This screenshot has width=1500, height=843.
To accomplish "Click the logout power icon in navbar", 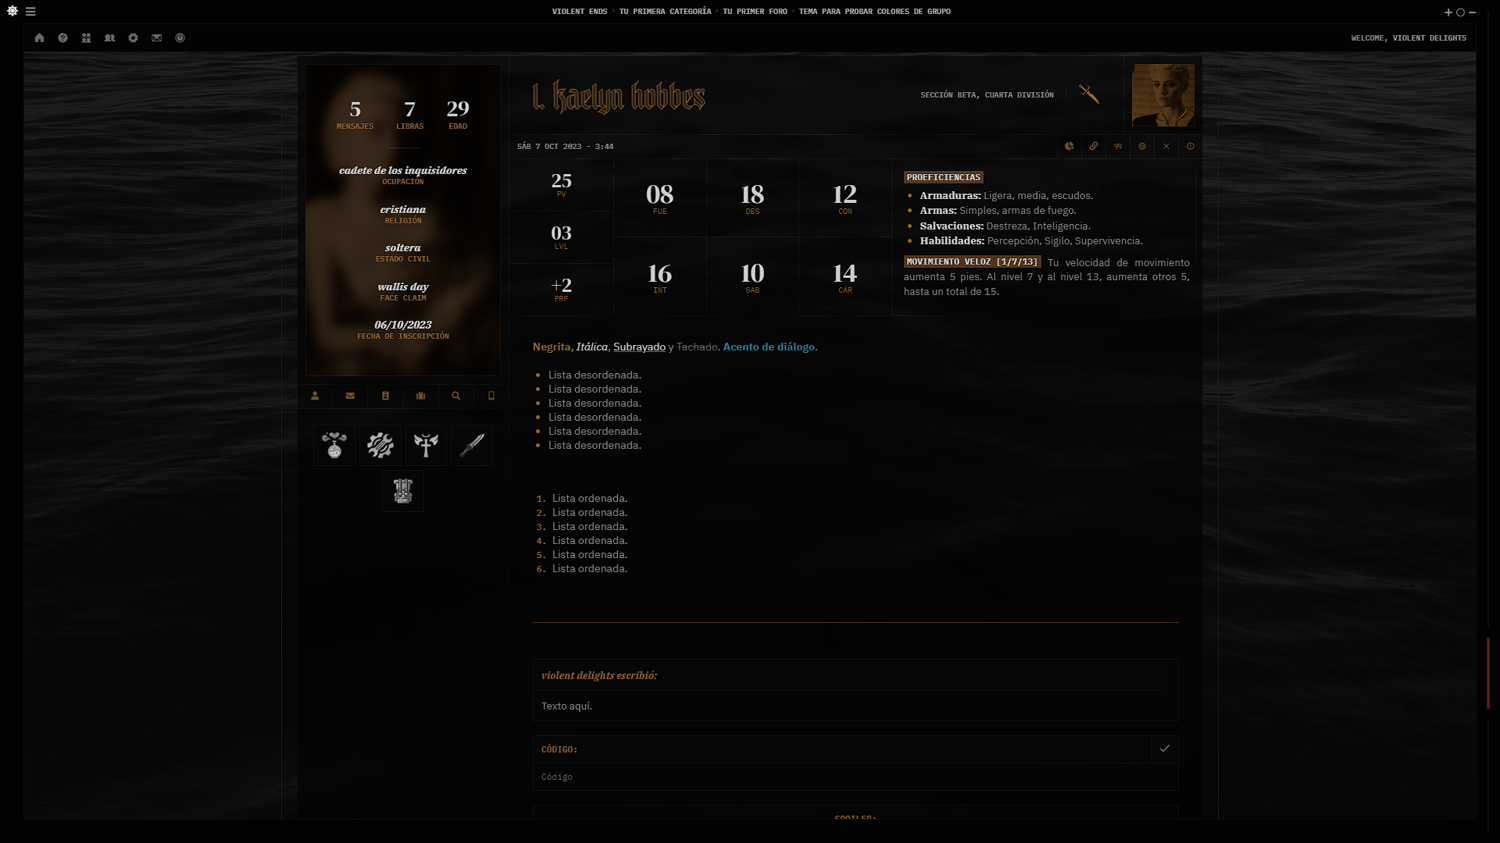I will (180, 38).
